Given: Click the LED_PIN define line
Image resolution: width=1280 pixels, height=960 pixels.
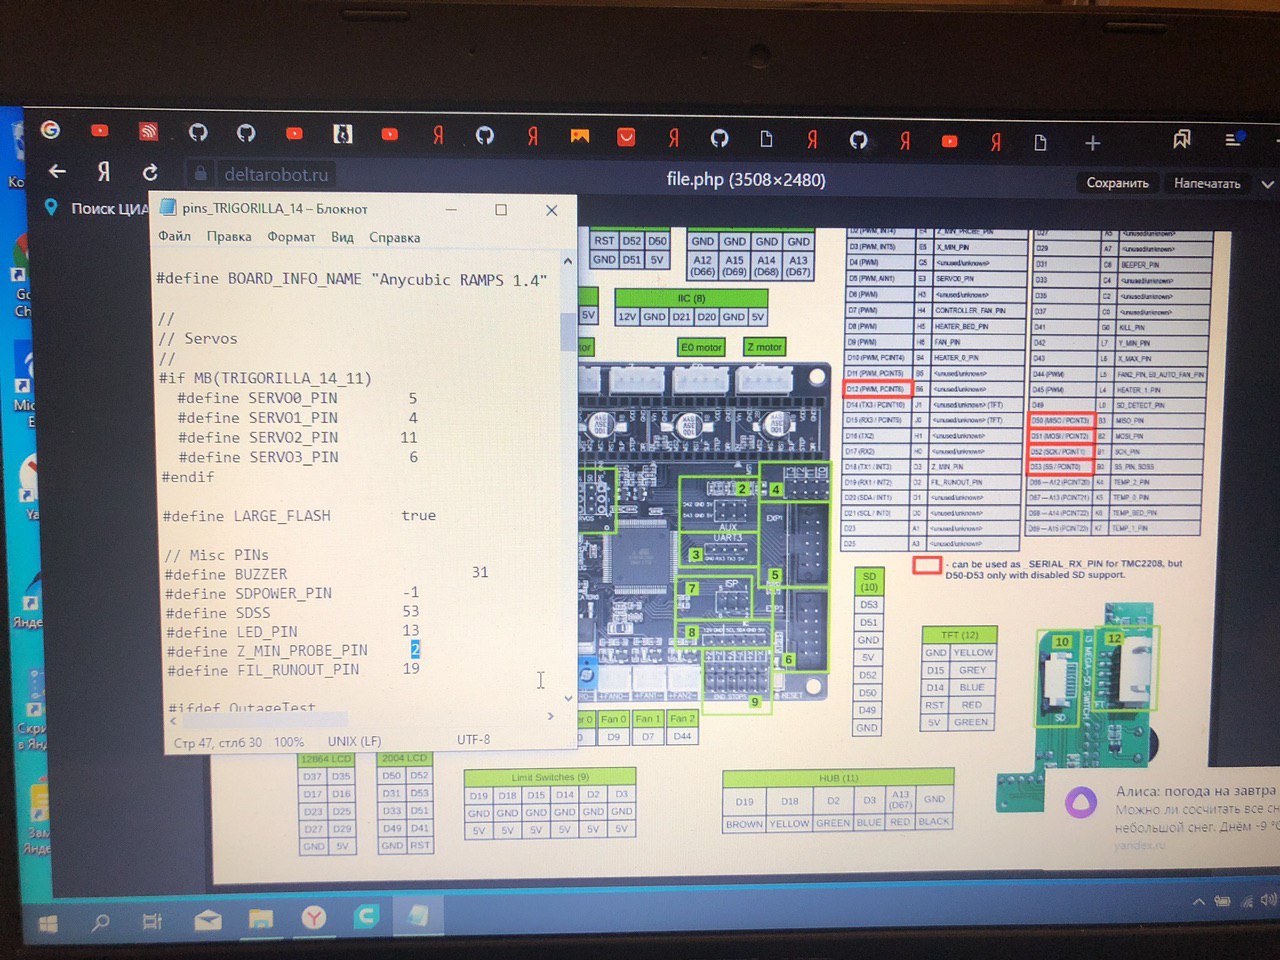Looking at the screenshot, I should point(293,632).
